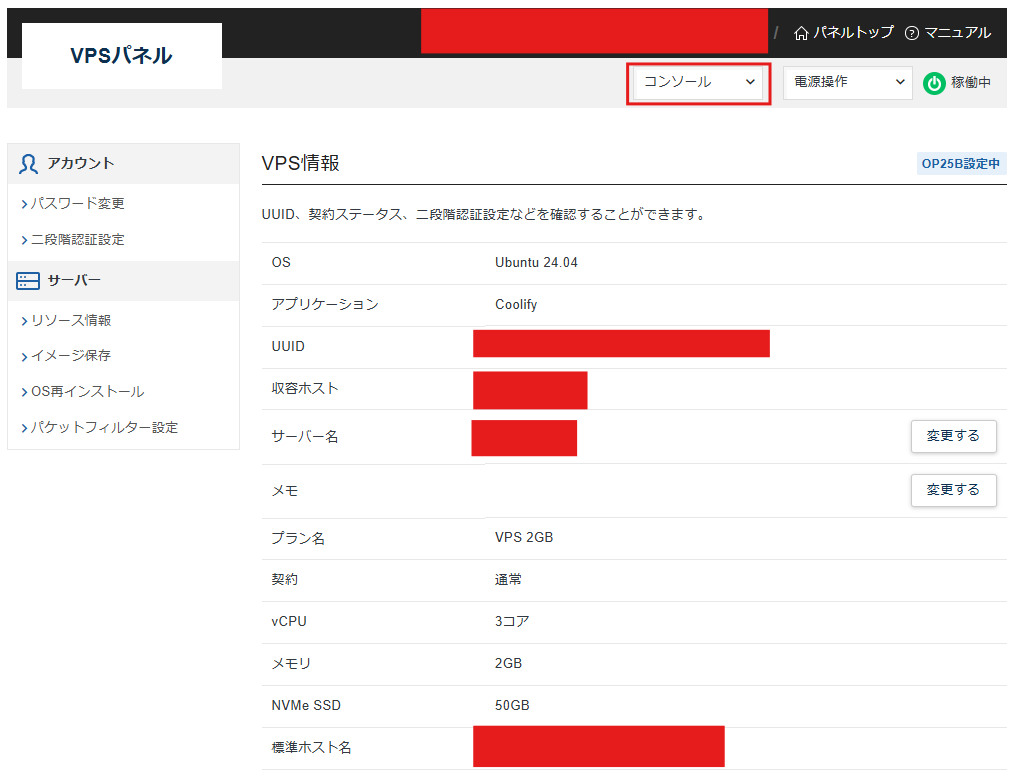The height and width of the screenshot is (774, 1033).
Task: Click the サーバー server icon
Action: click(28, 281)
